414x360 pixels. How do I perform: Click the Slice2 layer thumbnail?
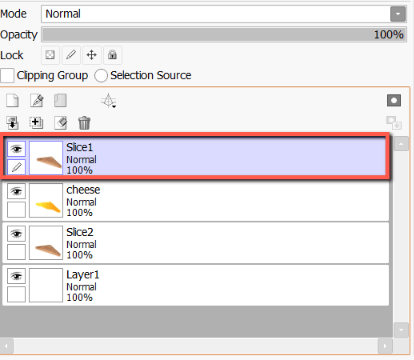(46, 243)
